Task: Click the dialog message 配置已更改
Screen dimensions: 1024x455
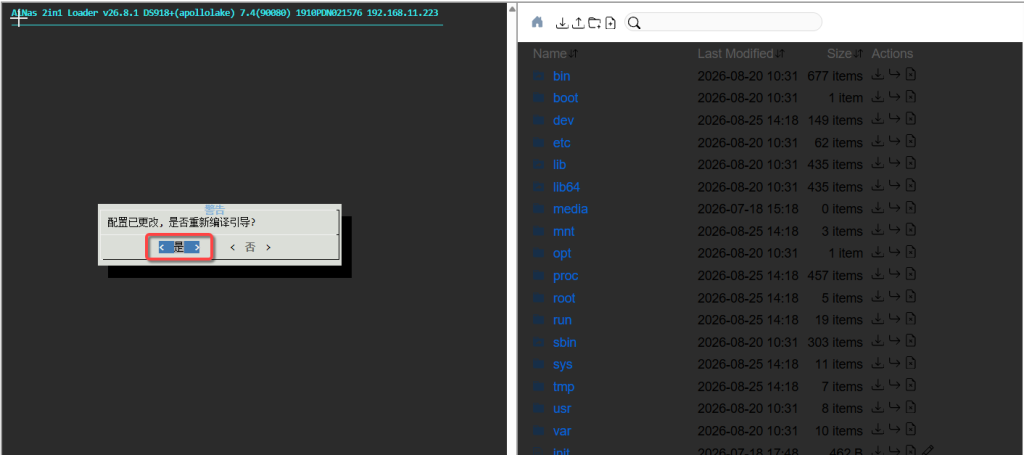Action: tap(181, 223)
